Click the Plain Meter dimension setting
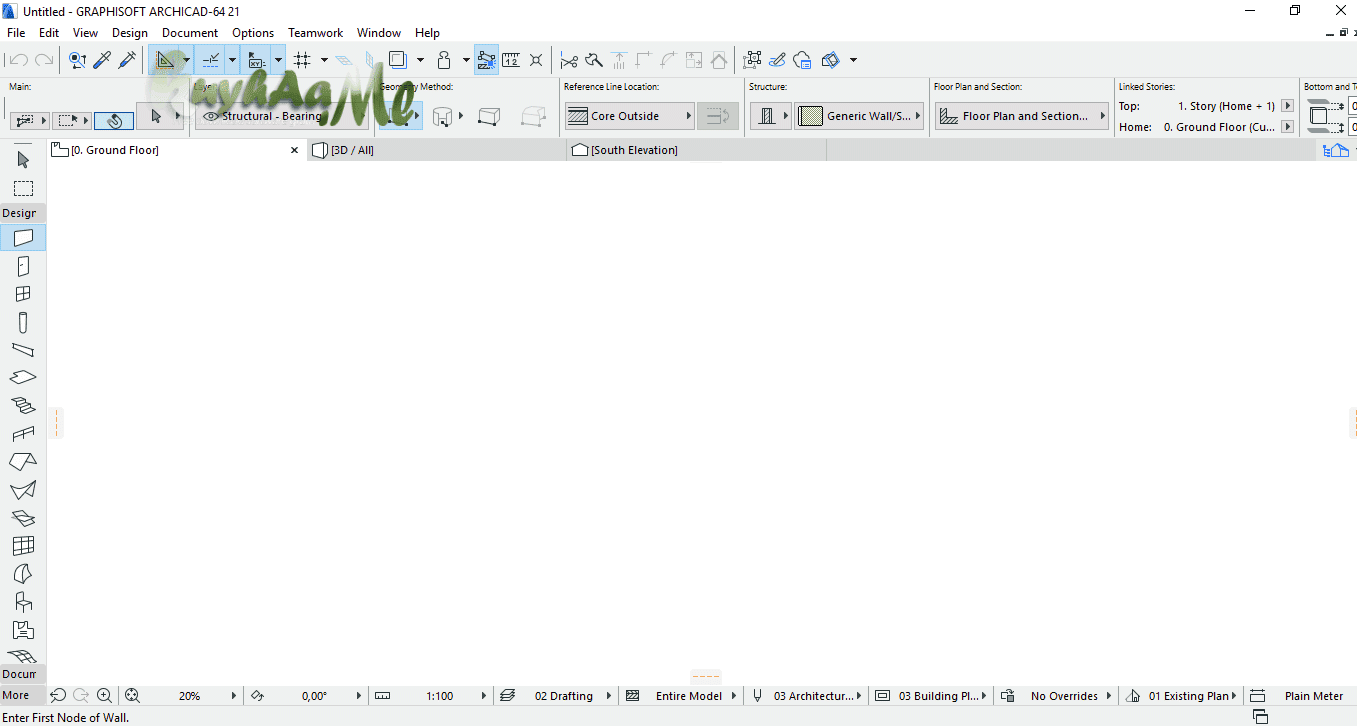Image resolution: width=1357 pixels, height=726 pixels. (x=1313, y=696)
